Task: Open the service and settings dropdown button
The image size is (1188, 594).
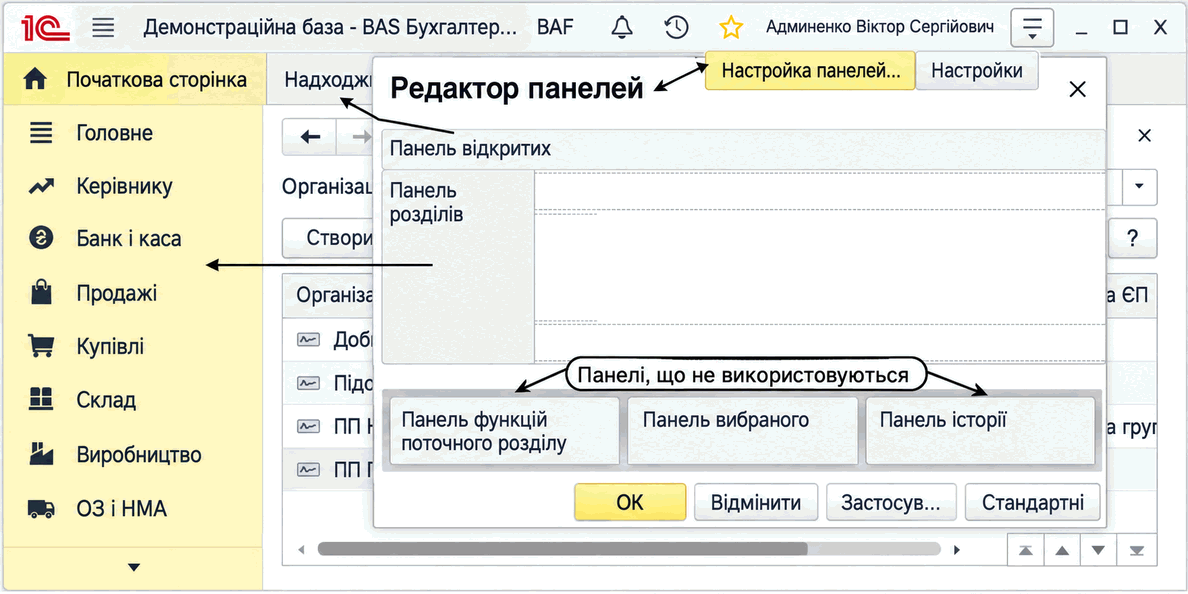Action: click(1032, 28)
